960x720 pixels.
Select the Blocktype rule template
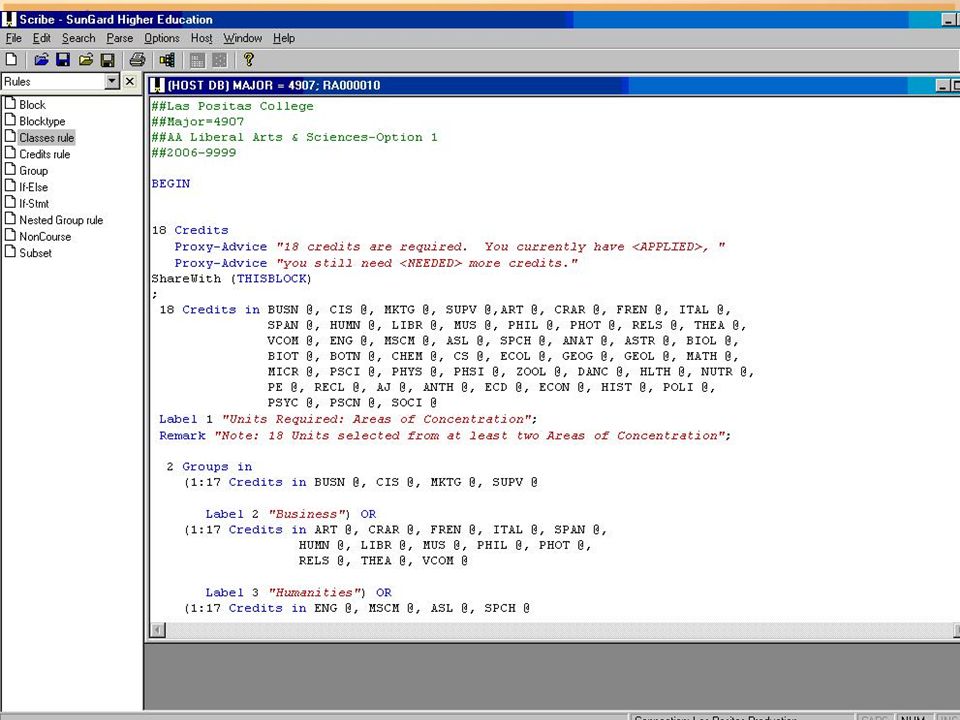coord(42,121)
